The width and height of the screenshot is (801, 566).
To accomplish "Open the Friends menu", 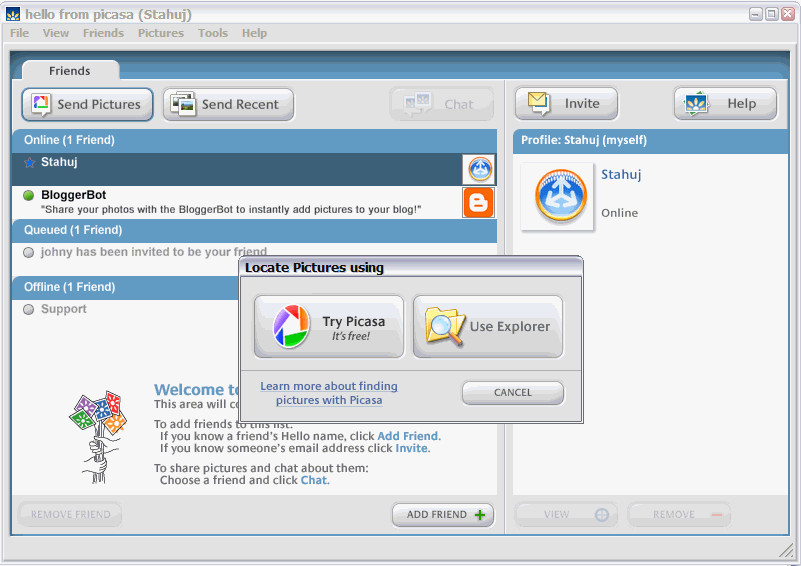I will click(x=103, y=33).
